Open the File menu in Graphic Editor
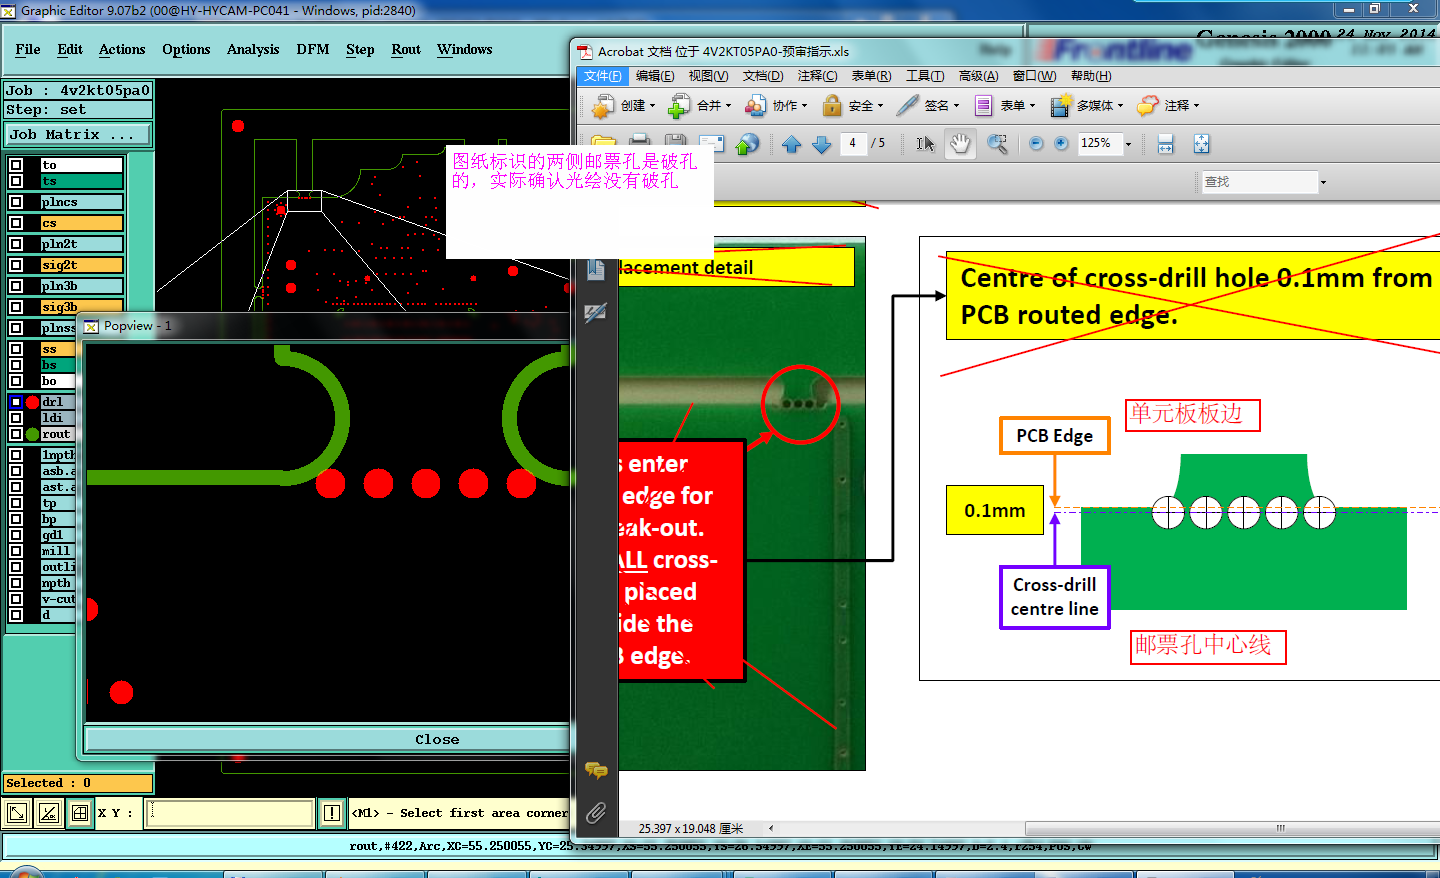The image size is (1440, 878). point(28,49)
